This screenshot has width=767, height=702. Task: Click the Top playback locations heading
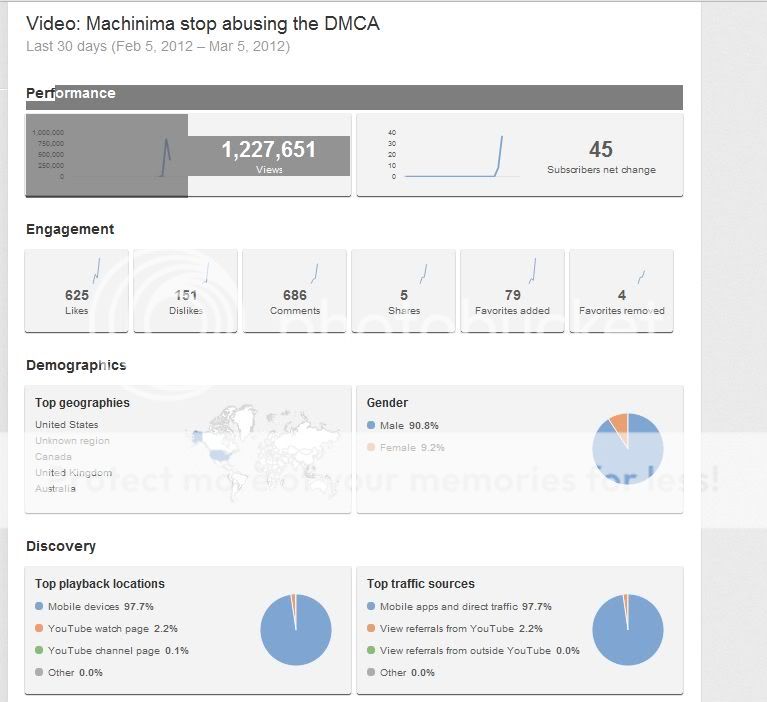pos(99,584)
